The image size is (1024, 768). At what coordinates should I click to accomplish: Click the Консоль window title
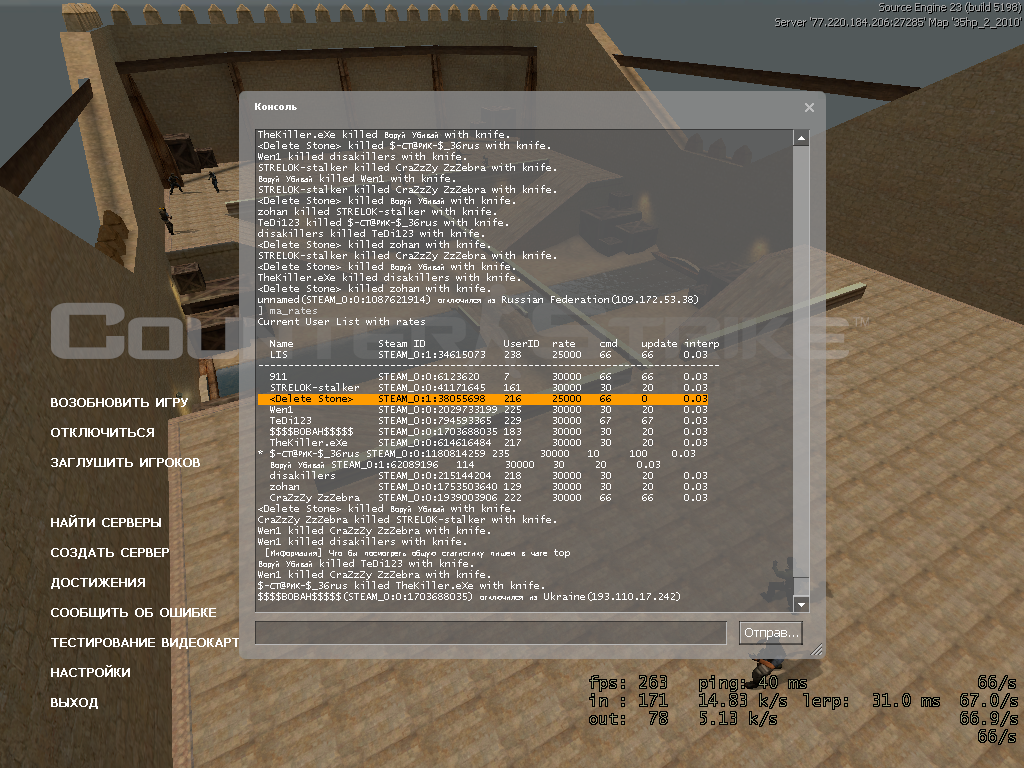tap(276, 106)
